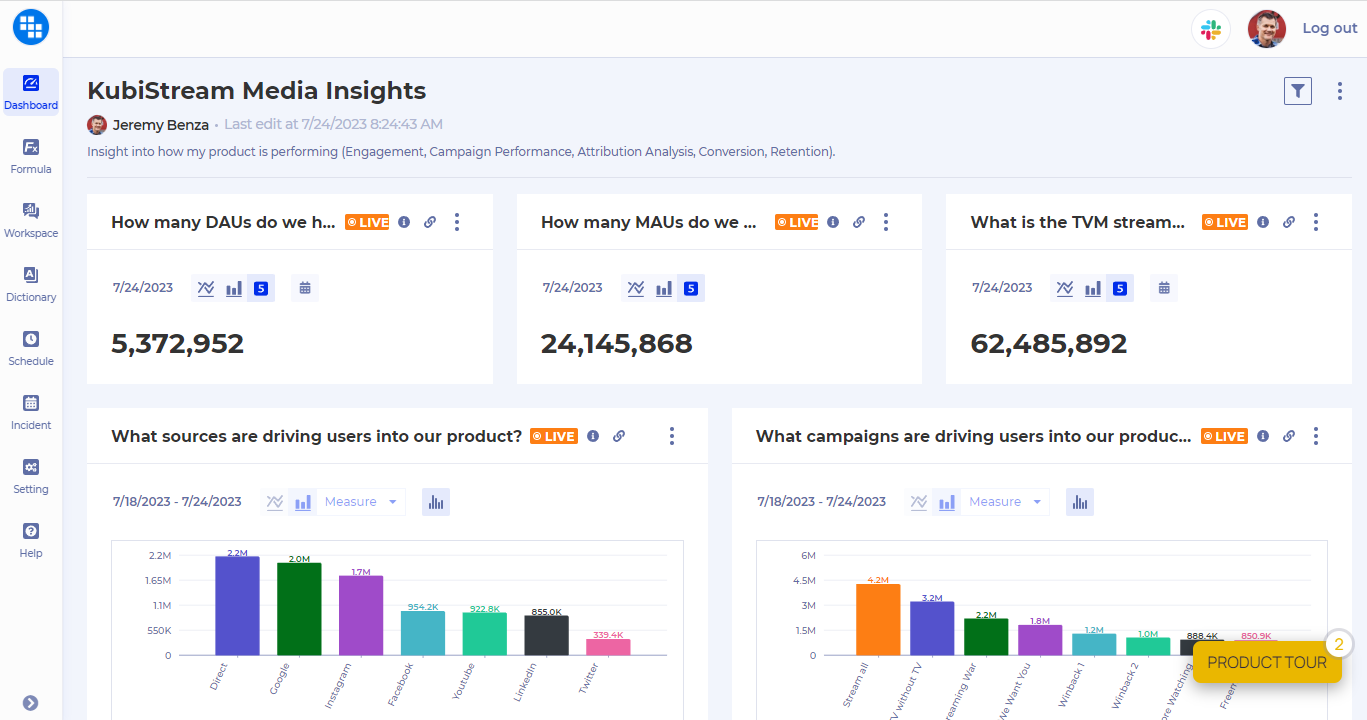Select the single value view on DAU card
Viewport: 1367px width, 720px height.
point(260,287)
